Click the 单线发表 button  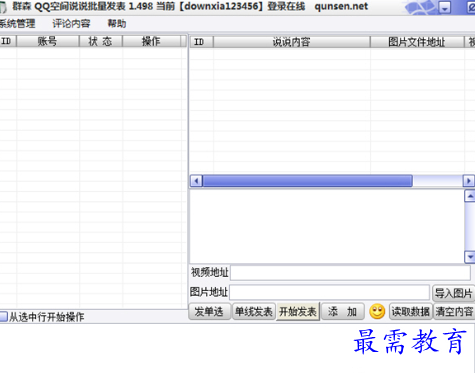[254, 312]
